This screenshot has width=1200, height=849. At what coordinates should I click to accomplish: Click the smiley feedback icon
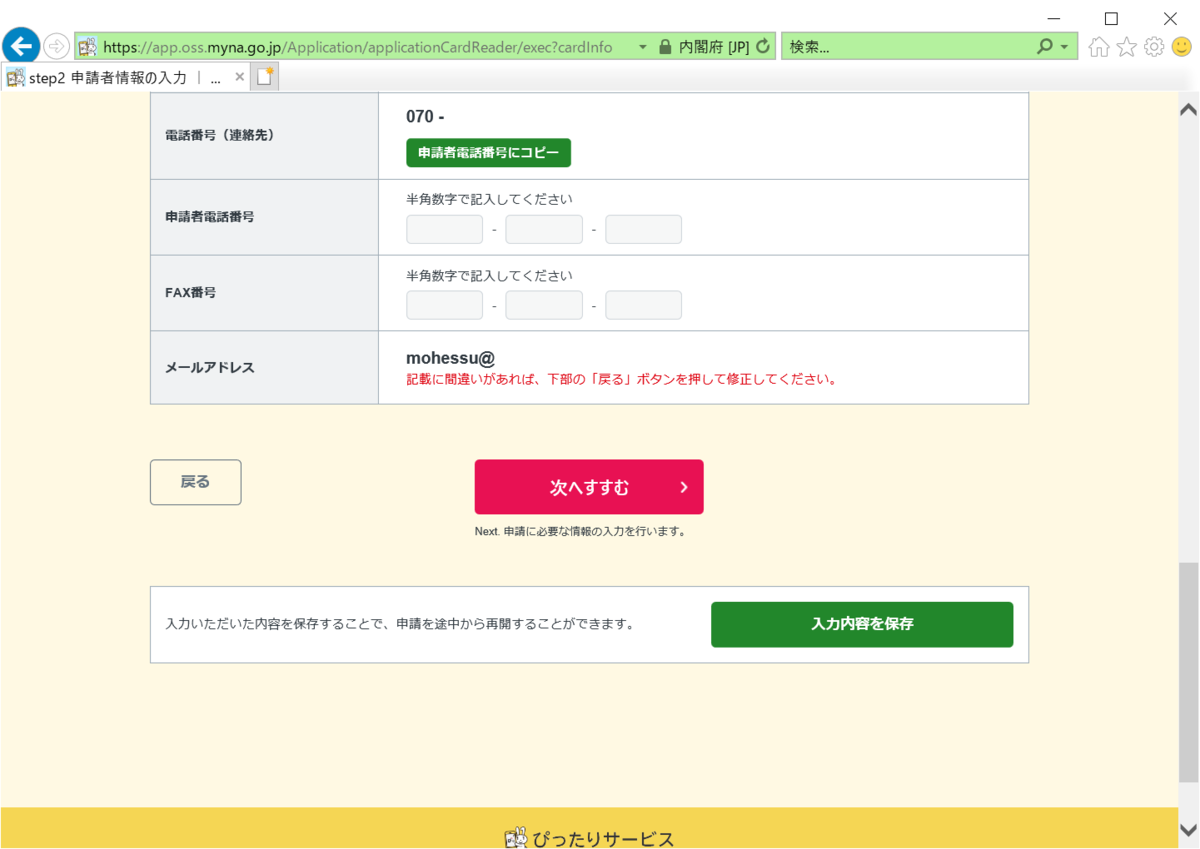(x=1182, y=47)
